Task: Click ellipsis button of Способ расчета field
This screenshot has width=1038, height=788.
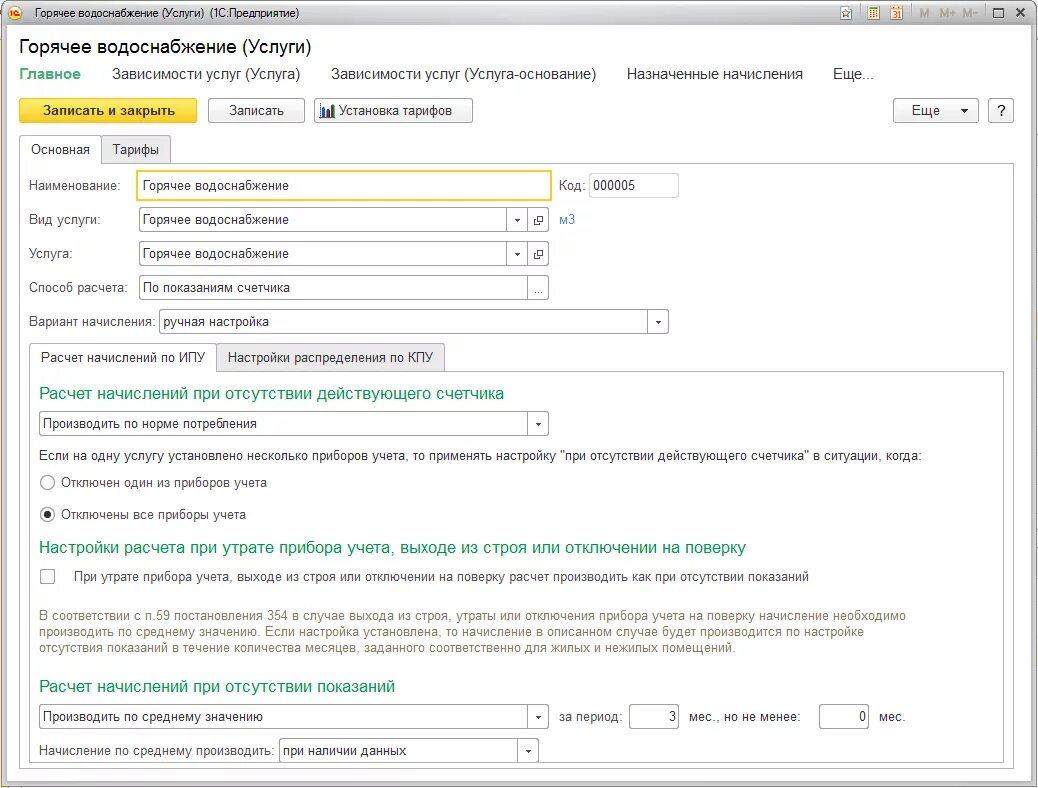Action: pos(538,288)
